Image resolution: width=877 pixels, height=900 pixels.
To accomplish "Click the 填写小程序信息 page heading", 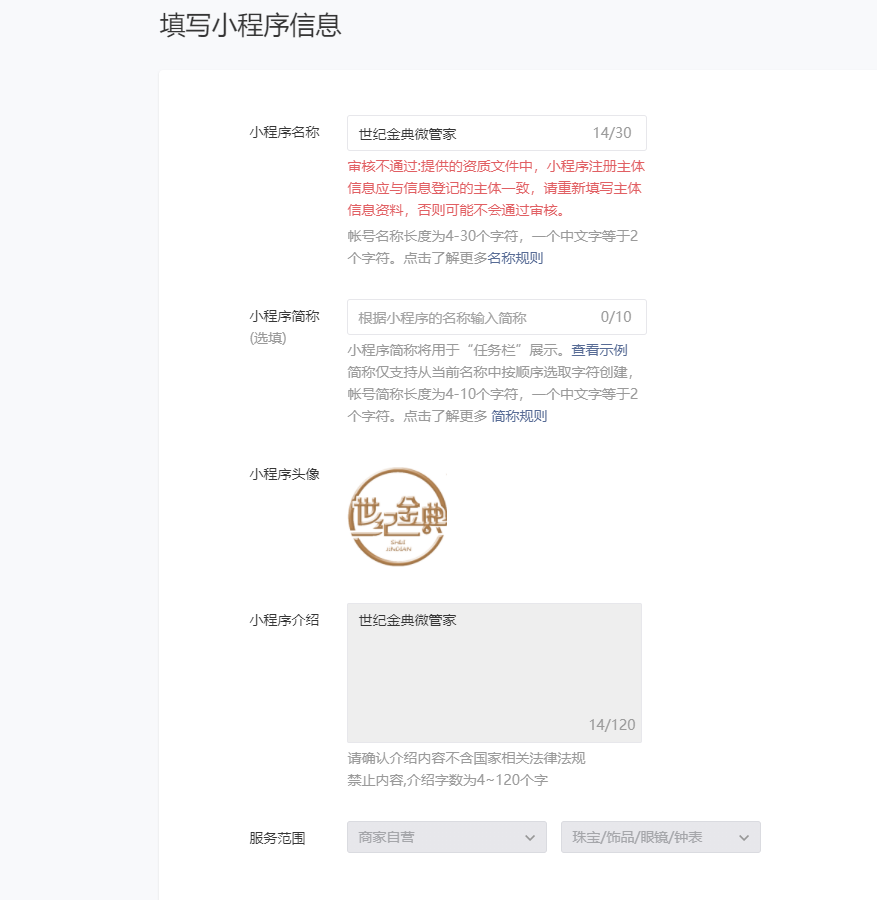I will pos(250,26).
